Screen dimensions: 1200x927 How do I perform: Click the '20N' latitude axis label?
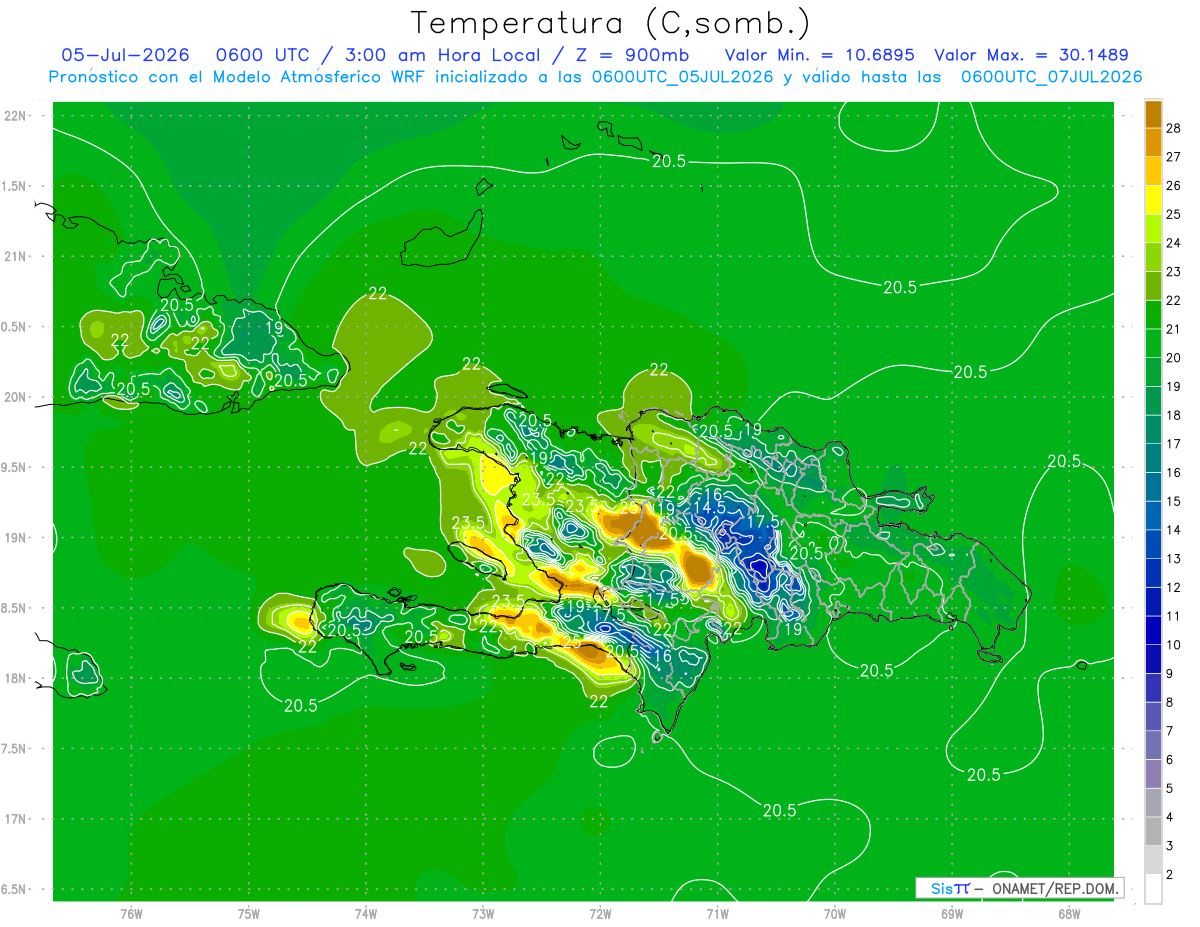(x=16, y=397)
